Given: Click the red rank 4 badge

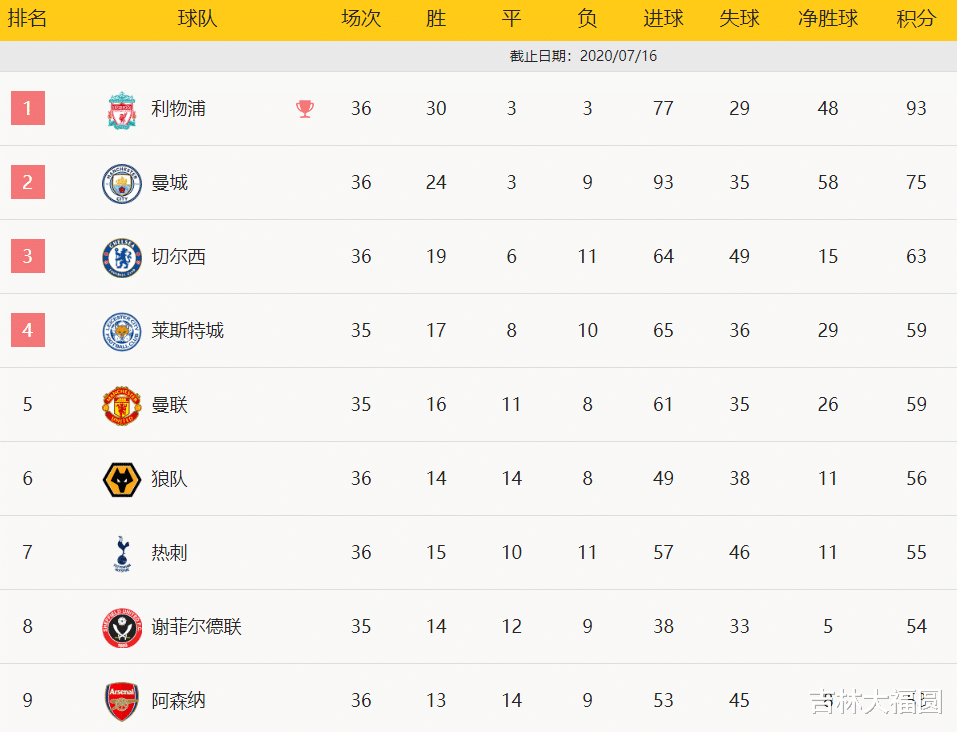Looking at the screenshot, I should pos(28,330).
